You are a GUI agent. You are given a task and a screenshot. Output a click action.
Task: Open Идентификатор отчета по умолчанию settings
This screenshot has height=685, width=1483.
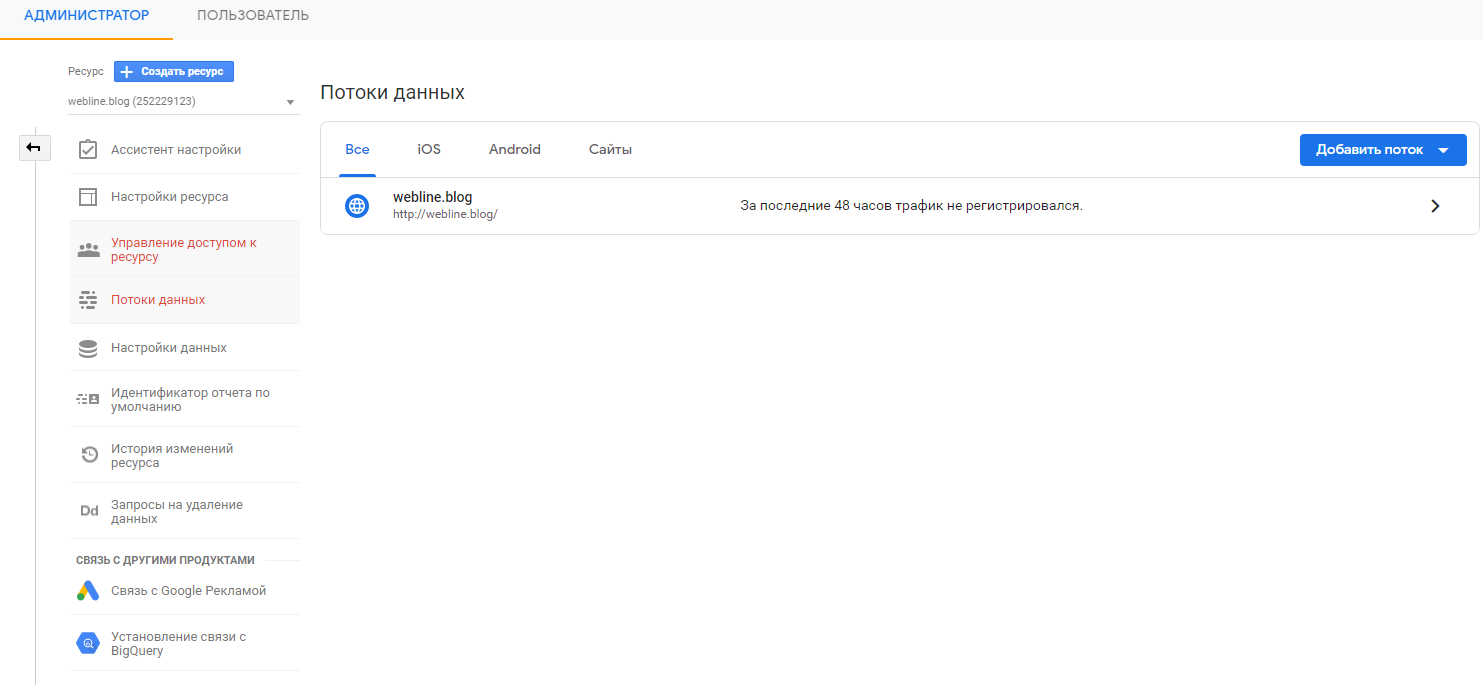190,400
